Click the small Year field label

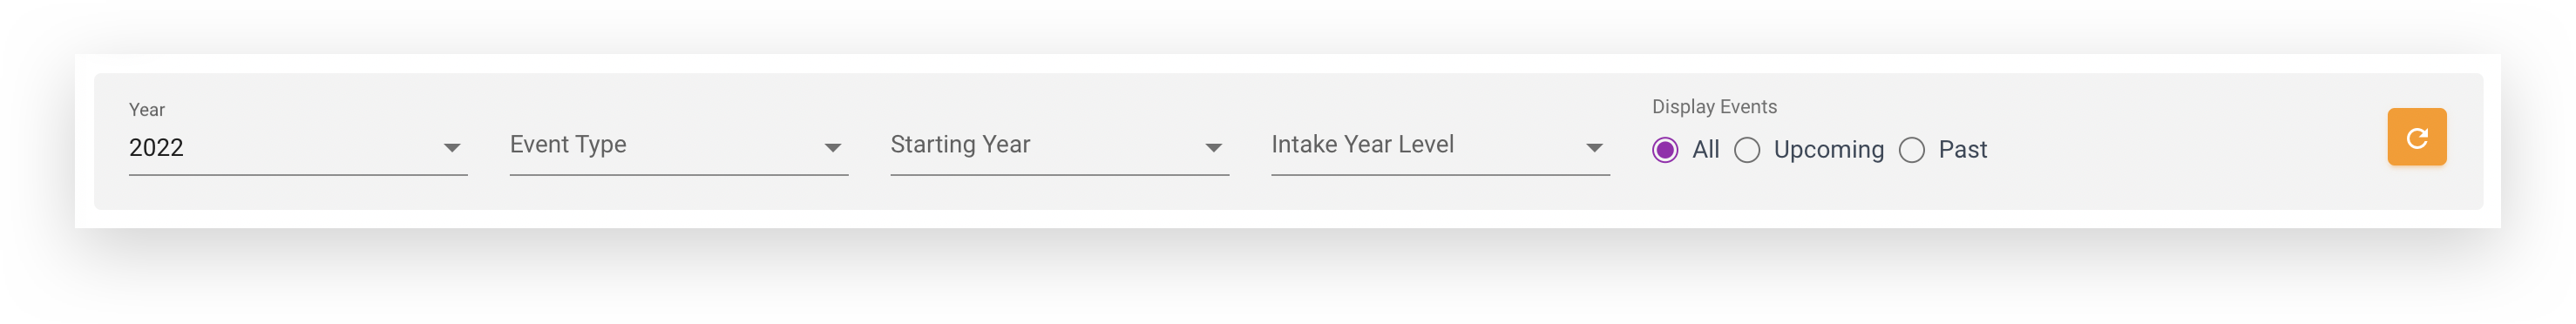(147, 110)
